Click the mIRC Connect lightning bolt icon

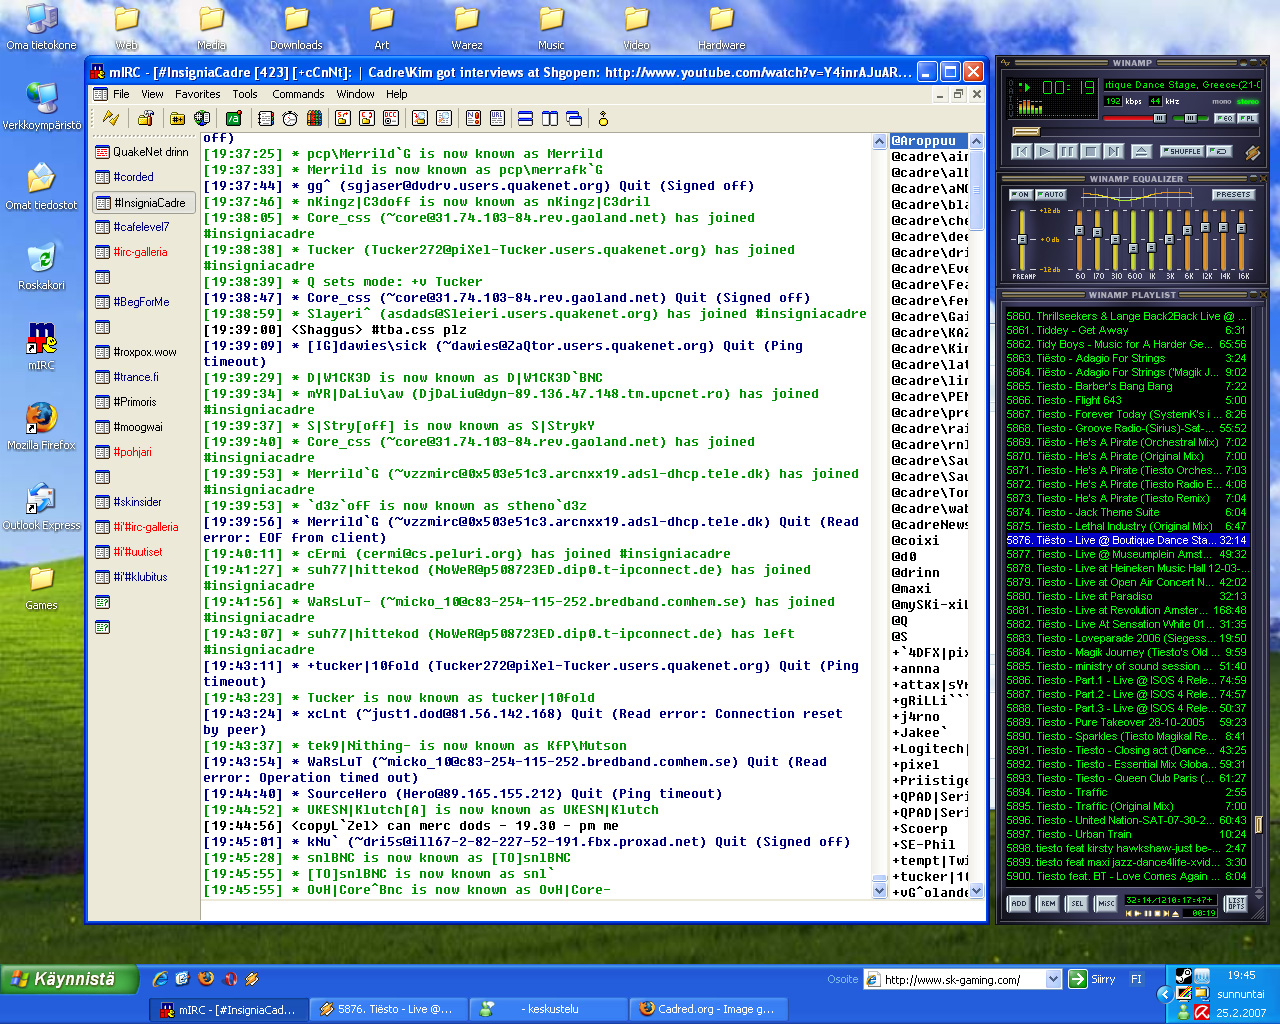coord(111,118)
